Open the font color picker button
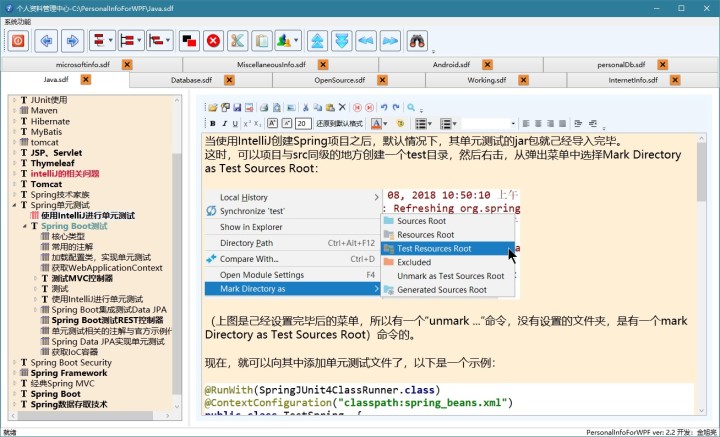Screen dimensions: 720x437 pos(380,123)
